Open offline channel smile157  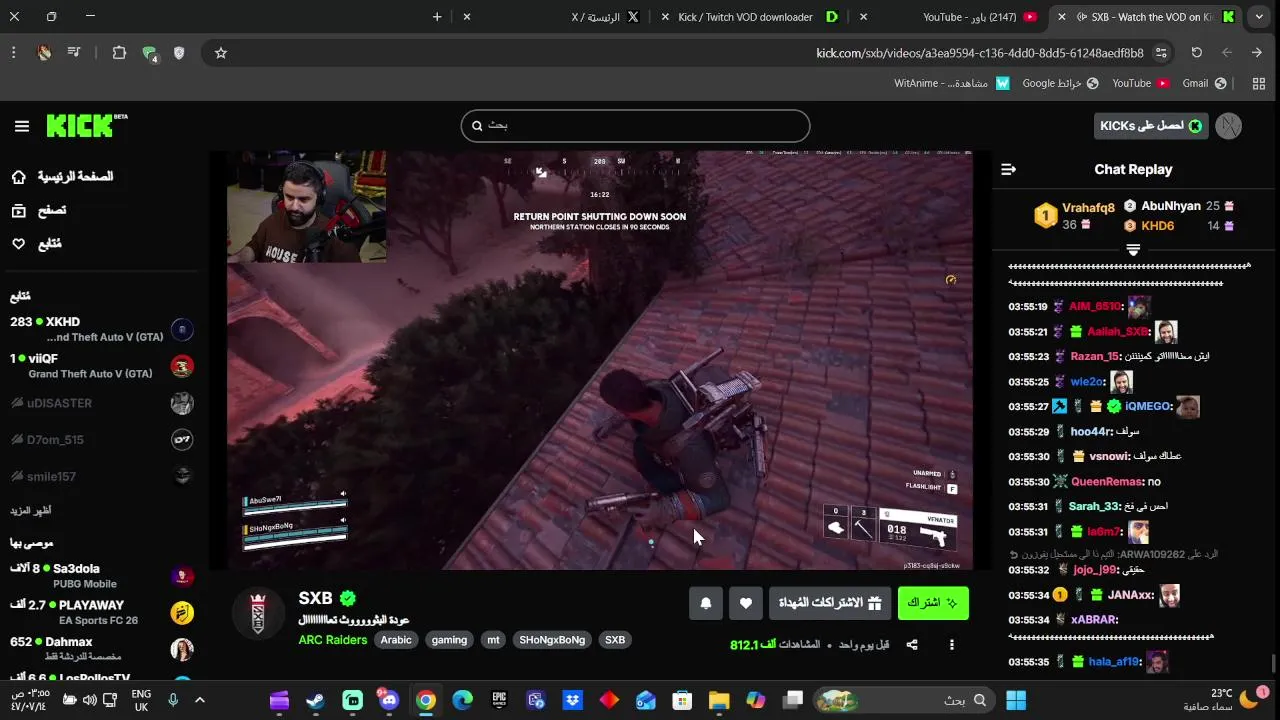point(100,477)
